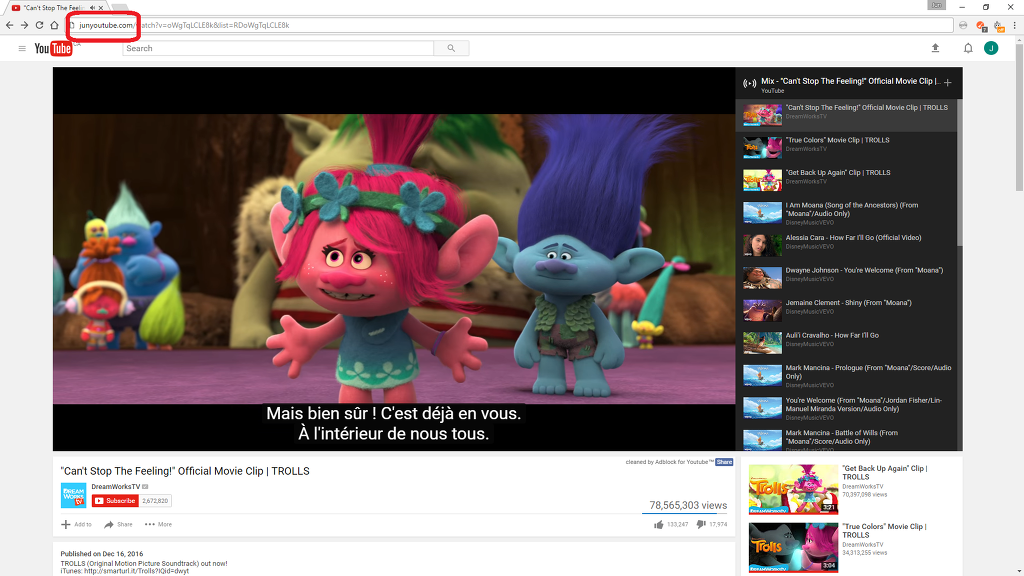Focus the YouTube Search box
Image resolution: width=1024 pixels, height=576 pixels.
278,48
